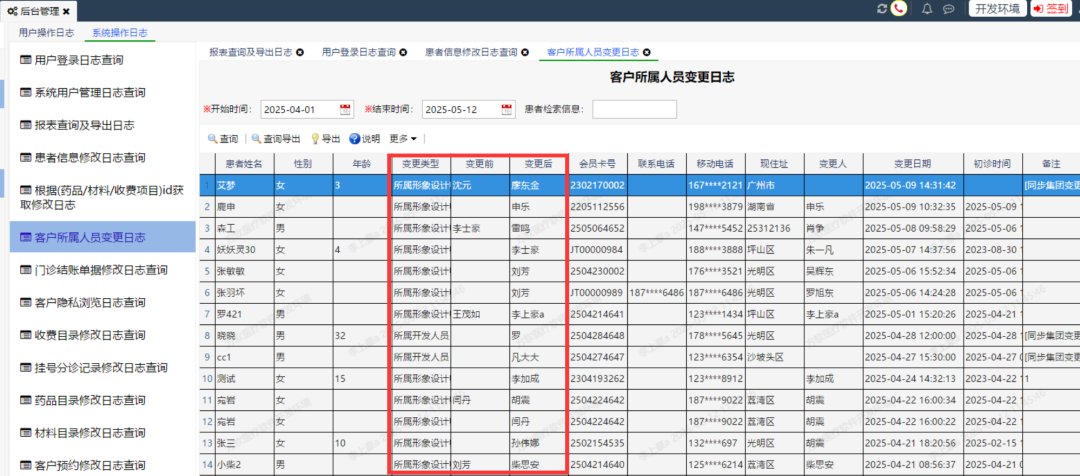Select the row for patient 小柴2

(639, 464)
